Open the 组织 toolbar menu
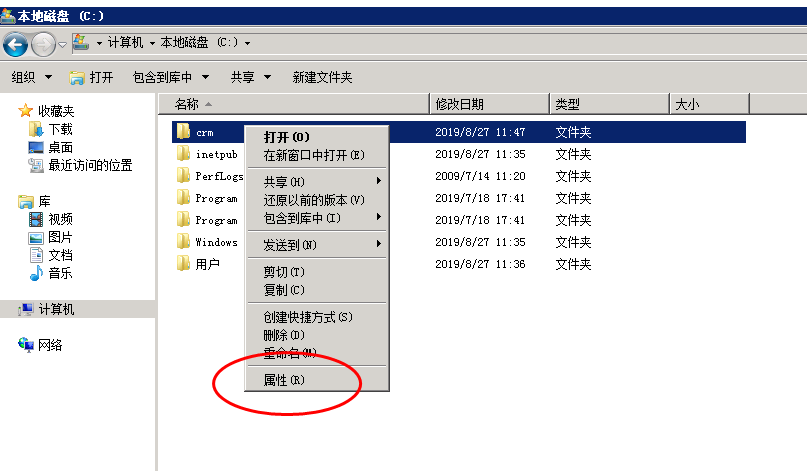 click(x=31, y=77)
